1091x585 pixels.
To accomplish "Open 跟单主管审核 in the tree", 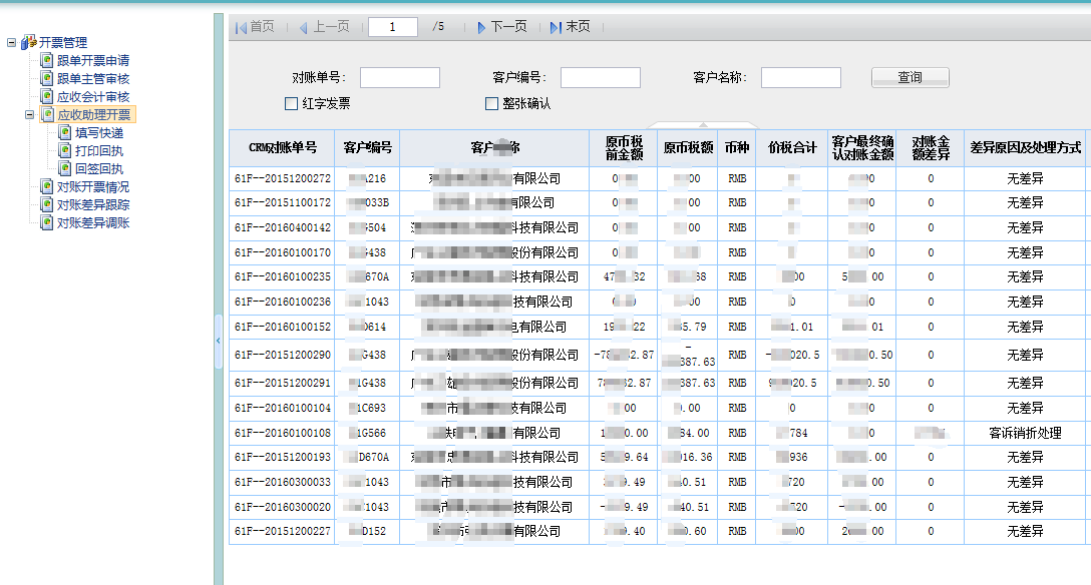I will point(93,79).
